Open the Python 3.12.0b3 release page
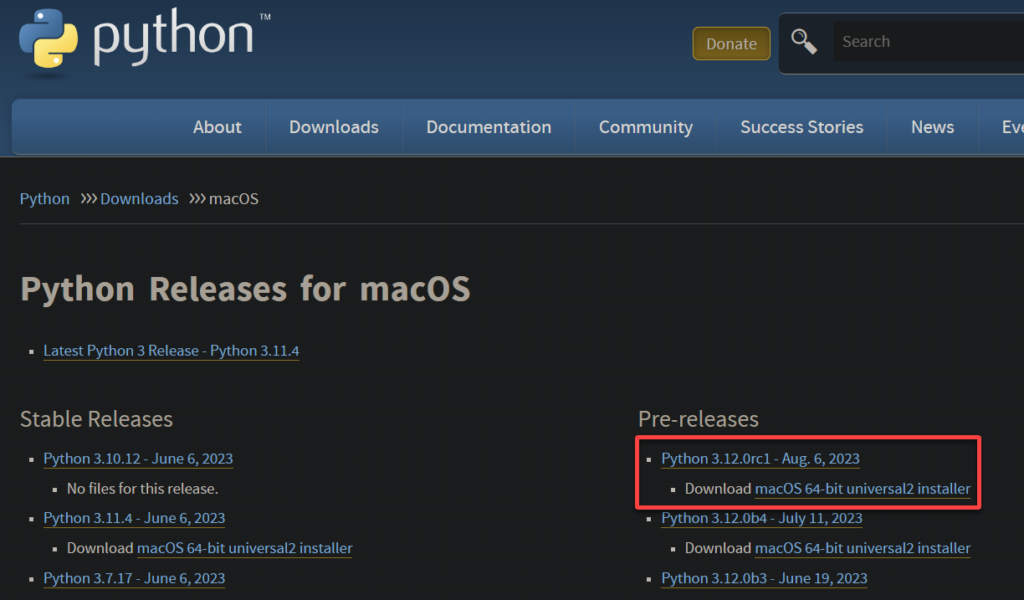Screen dimensions: 1024x600 click(763, 578)
